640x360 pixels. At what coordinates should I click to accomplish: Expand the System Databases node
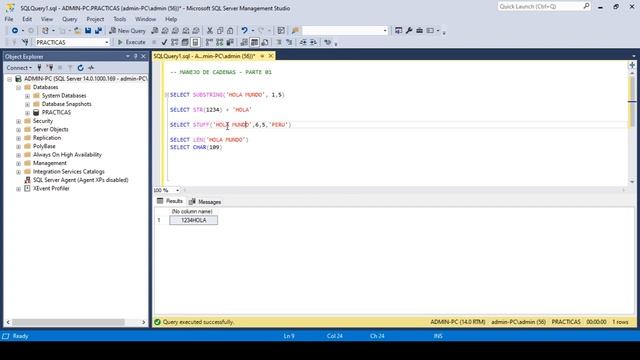27,96
